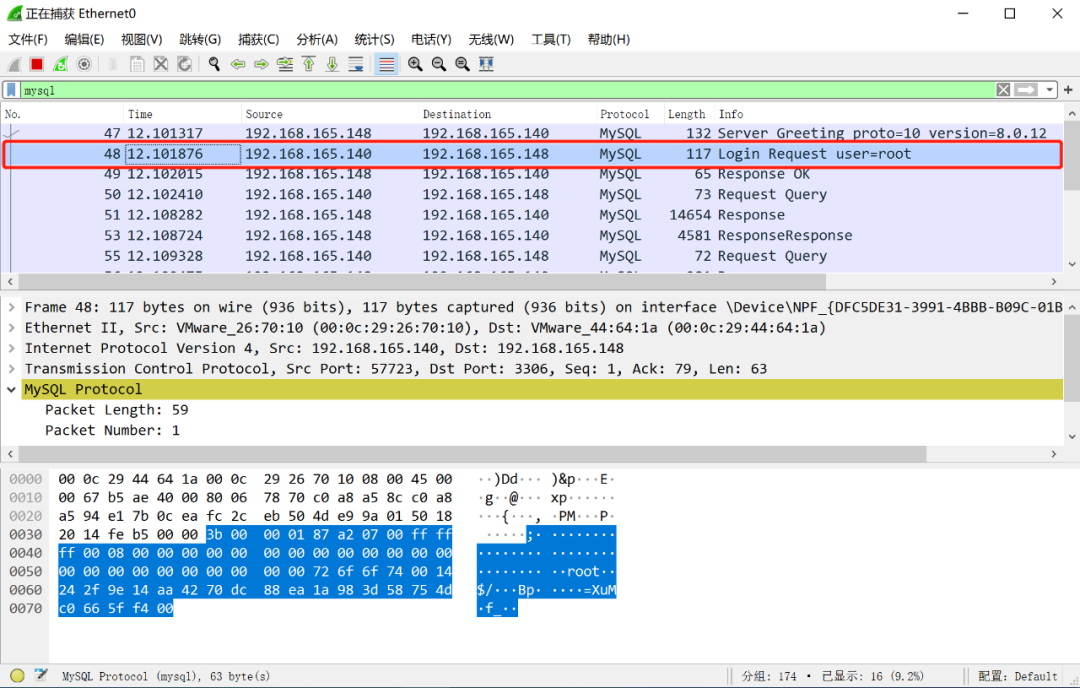Toggle packet list colorization
1080x688 pixels.
(386, 64)
